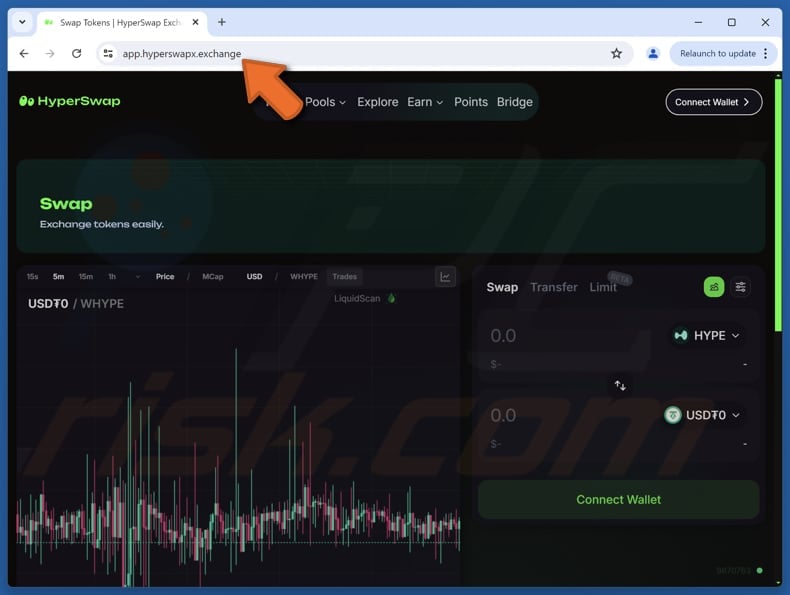Swap token direction with the arrows icon
The height and width of the screenshot is (595, 790).
[x=620, y=385]
